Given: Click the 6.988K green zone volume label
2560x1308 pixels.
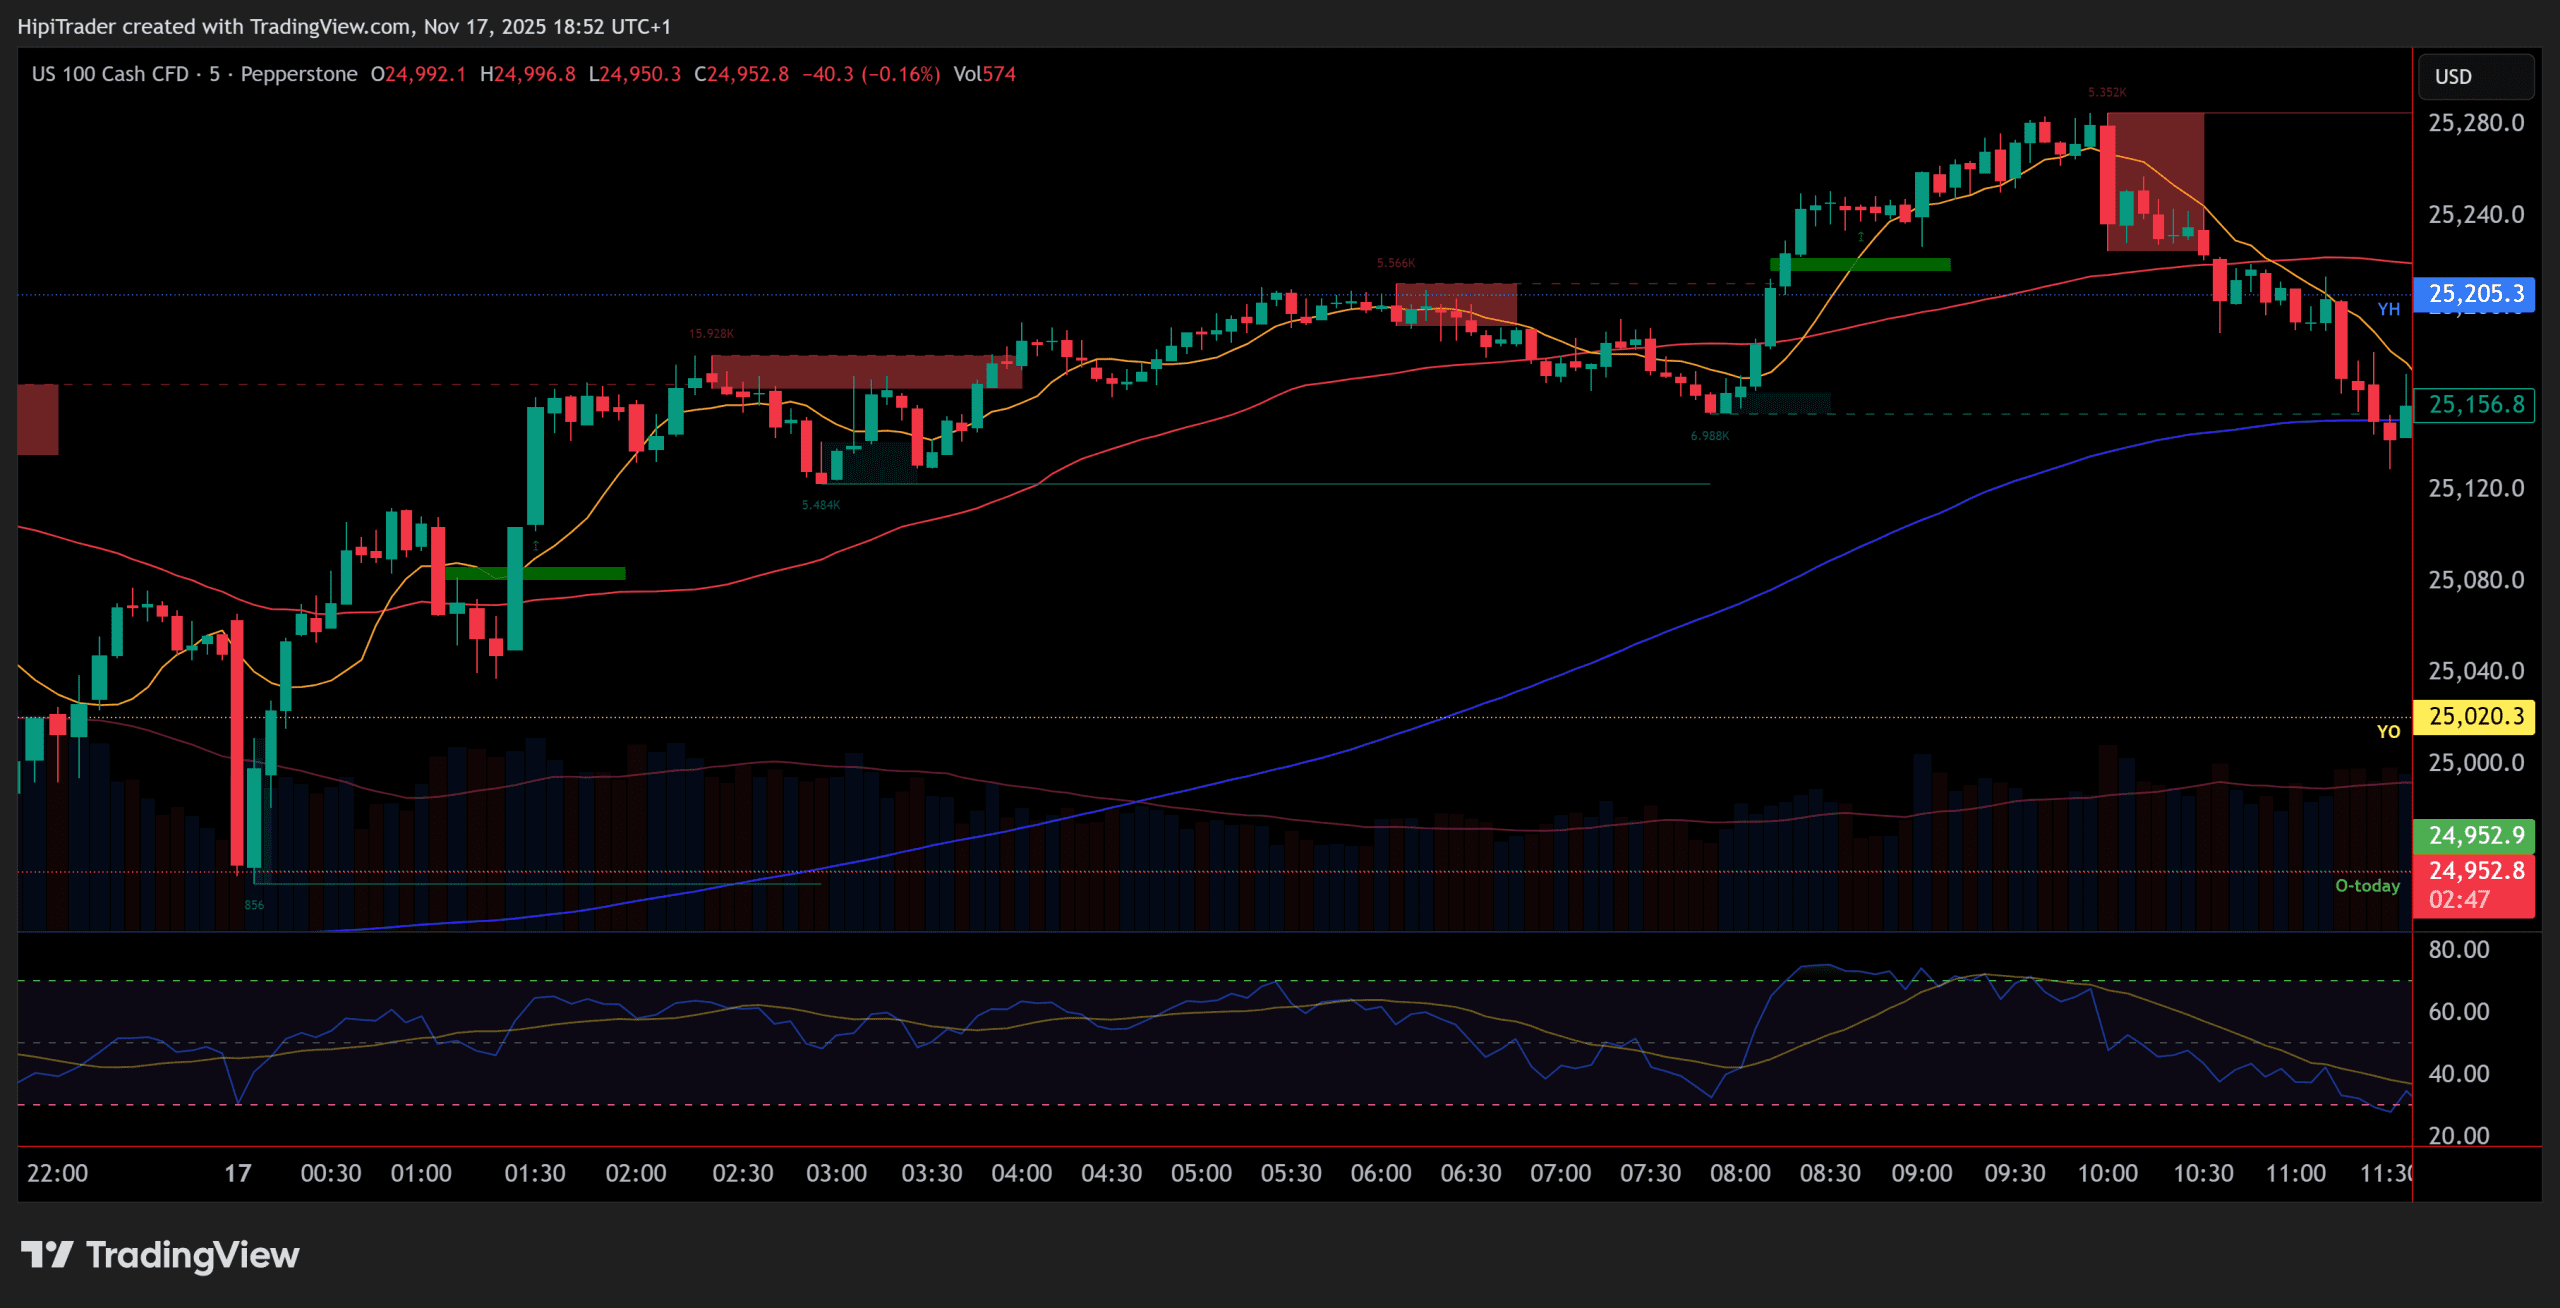Looking at the screenshot, I should pos(1709,436).
